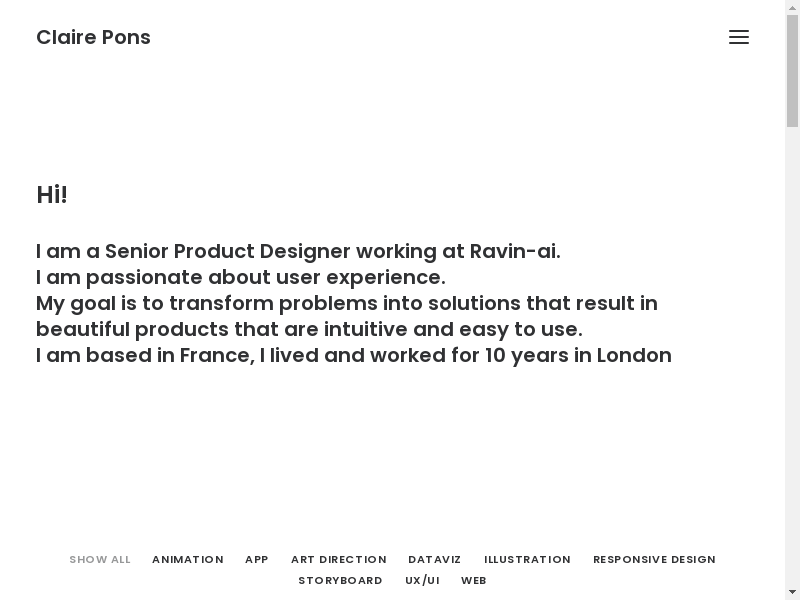Screen dimensions: 800x600
Task: Show Storyboard projects
Action: tap(340, 580)
